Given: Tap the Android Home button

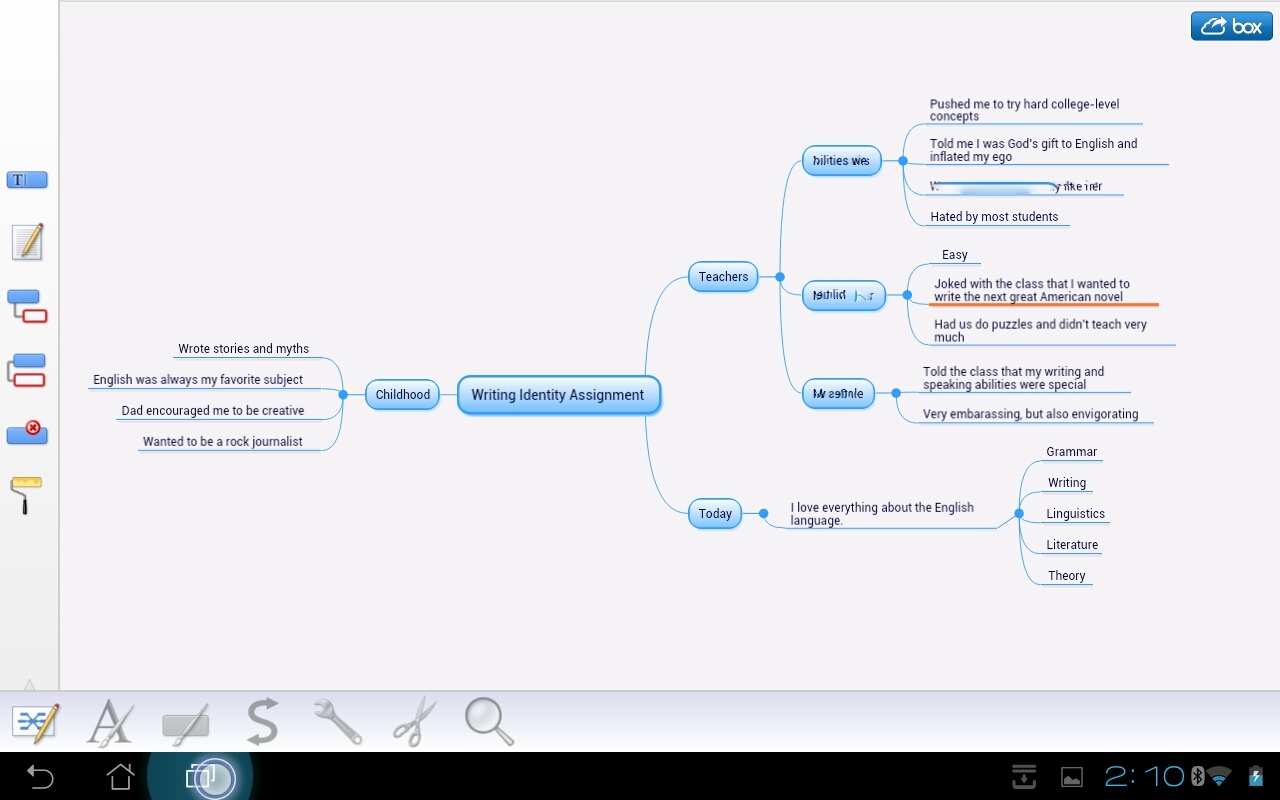Looking at the screenshot, I should (120, 776).
